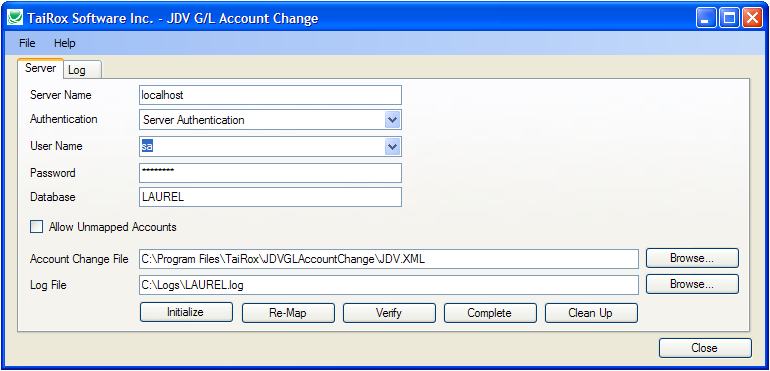Click the User Name label
Viewport: 770px width, 371px height.
(56, 146)
